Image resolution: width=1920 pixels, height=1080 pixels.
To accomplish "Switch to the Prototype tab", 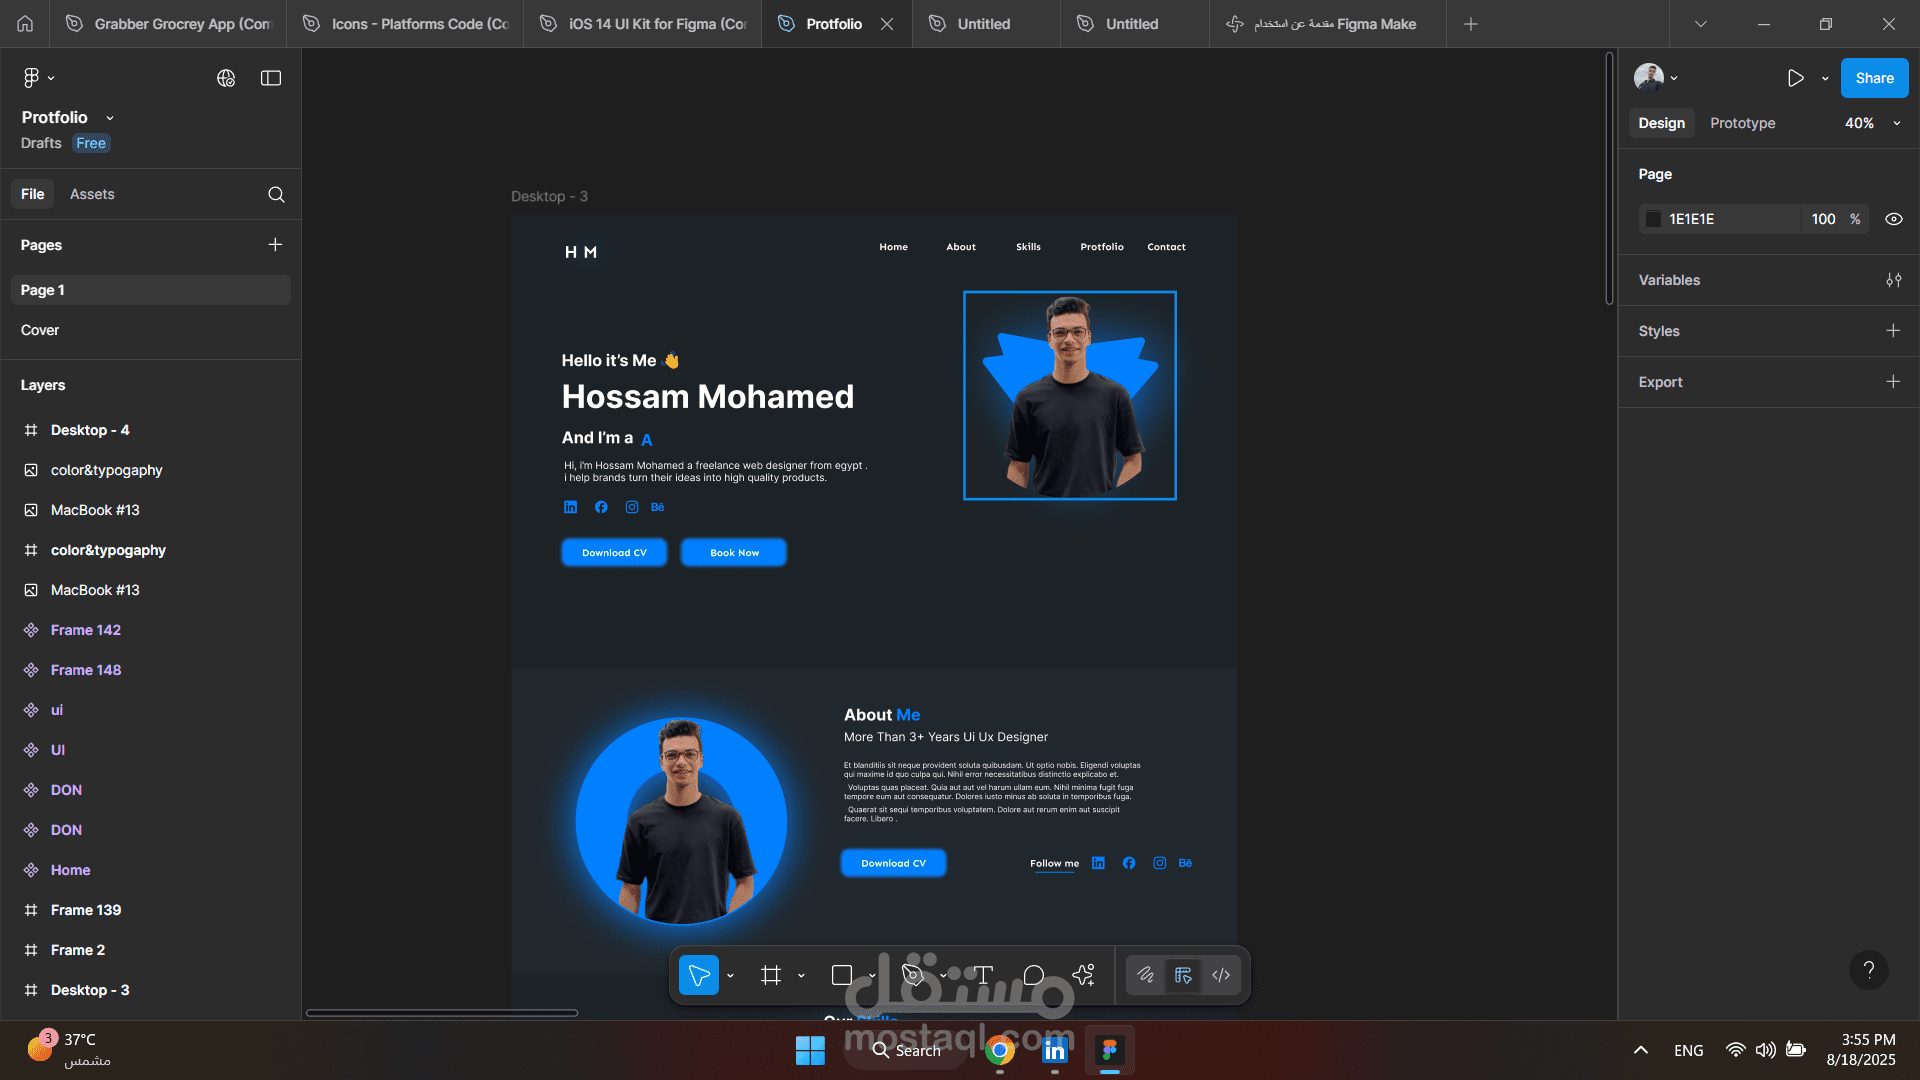I will coord(1742,123).
